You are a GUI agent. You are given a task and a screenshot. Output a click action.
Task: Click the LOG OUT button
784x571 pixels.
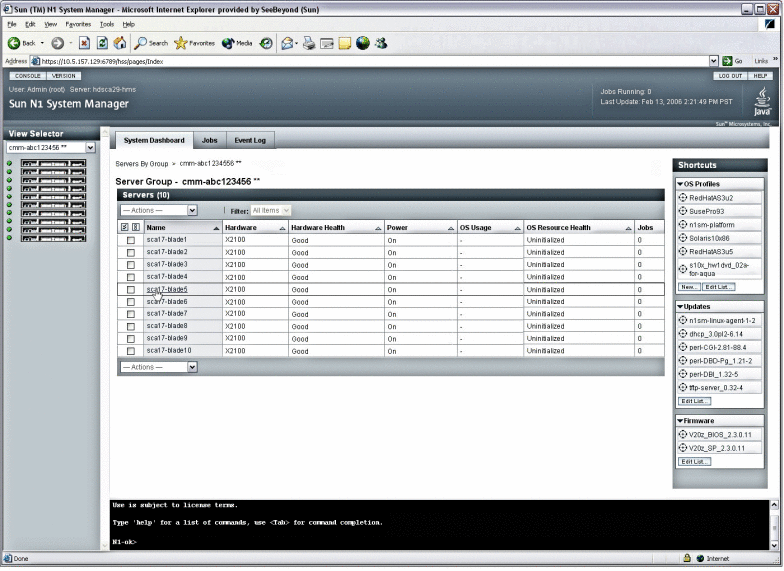(x=730, y=76)
